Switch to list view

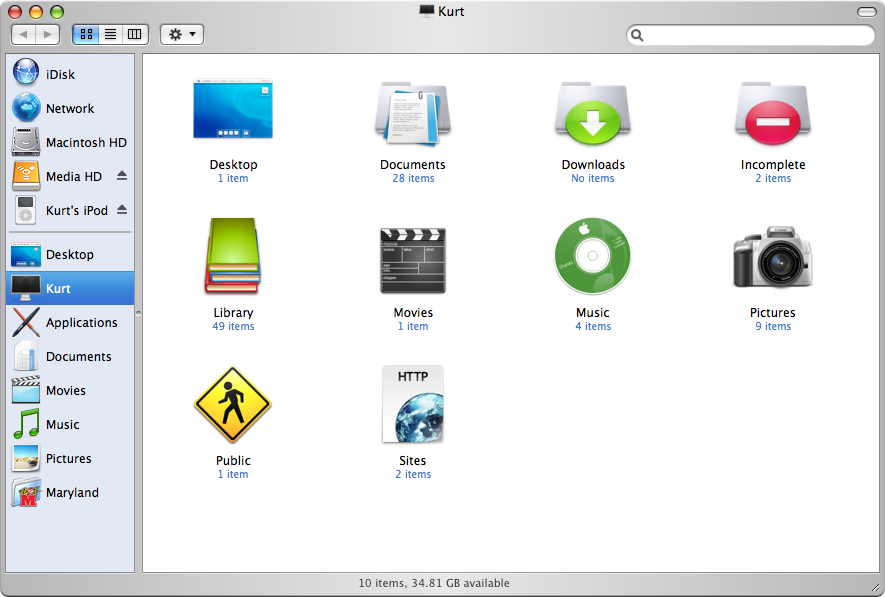[111, 34]
